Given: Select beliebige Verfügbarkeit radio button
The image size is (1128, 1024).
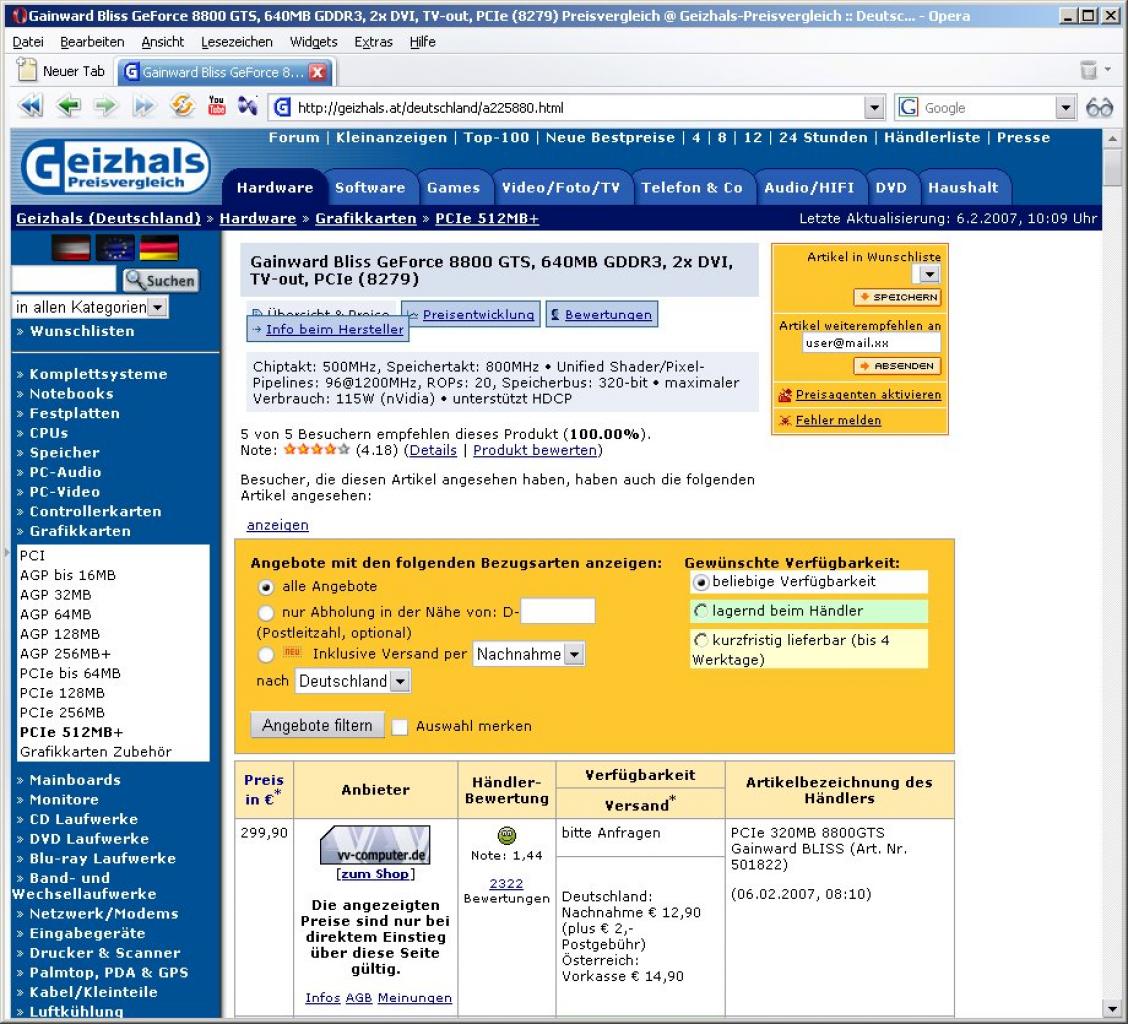Looking at the screenshot, I should click(701, 582).
